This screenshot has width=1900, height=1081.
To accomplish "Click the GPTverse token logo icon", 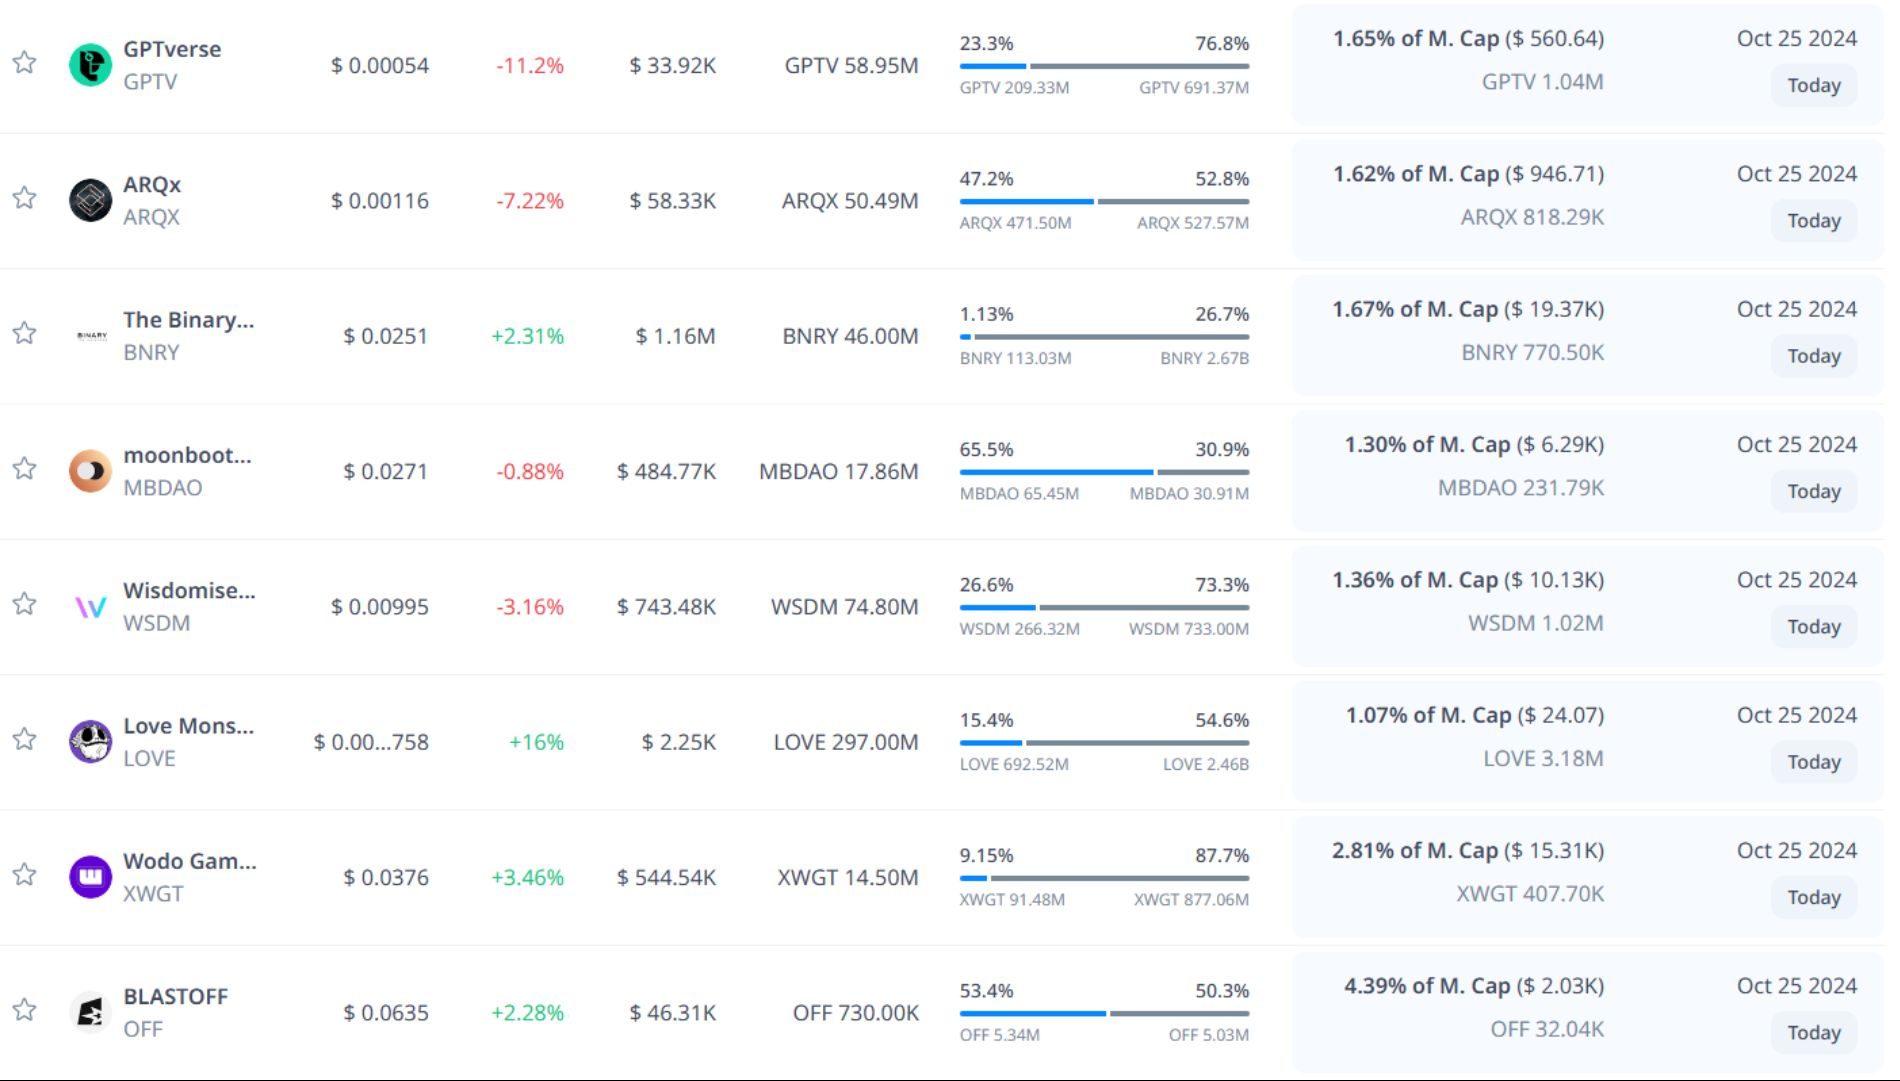I will click(x=90, y=65).
